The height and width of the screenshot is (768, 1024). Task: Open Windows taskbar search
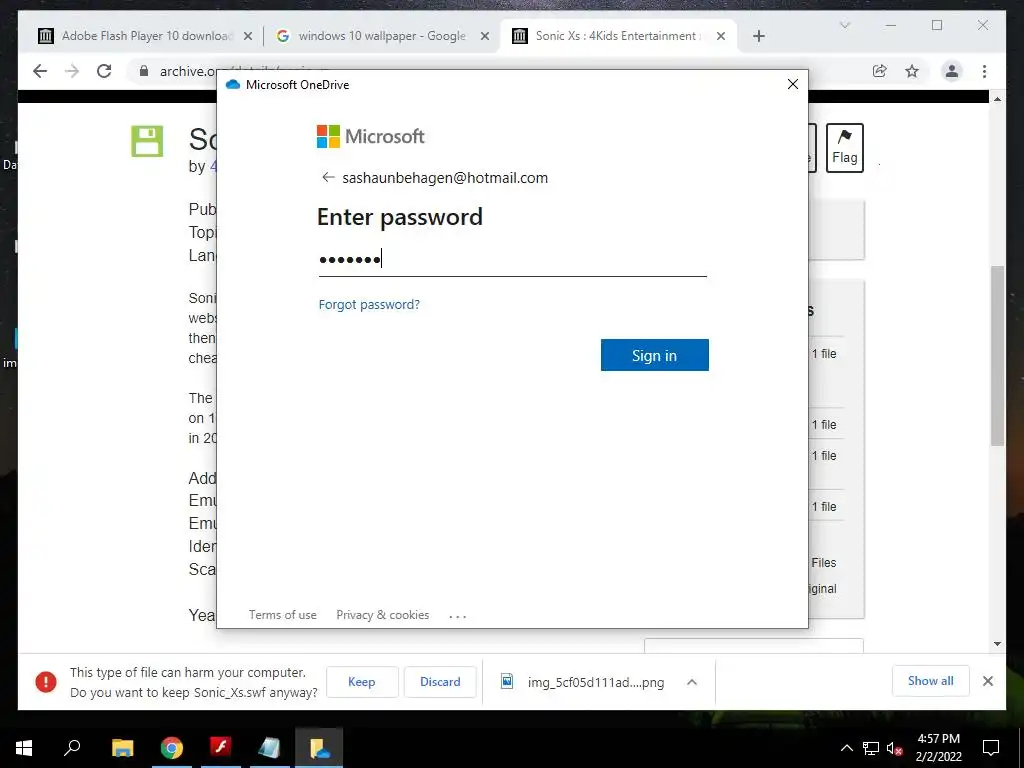72,748
